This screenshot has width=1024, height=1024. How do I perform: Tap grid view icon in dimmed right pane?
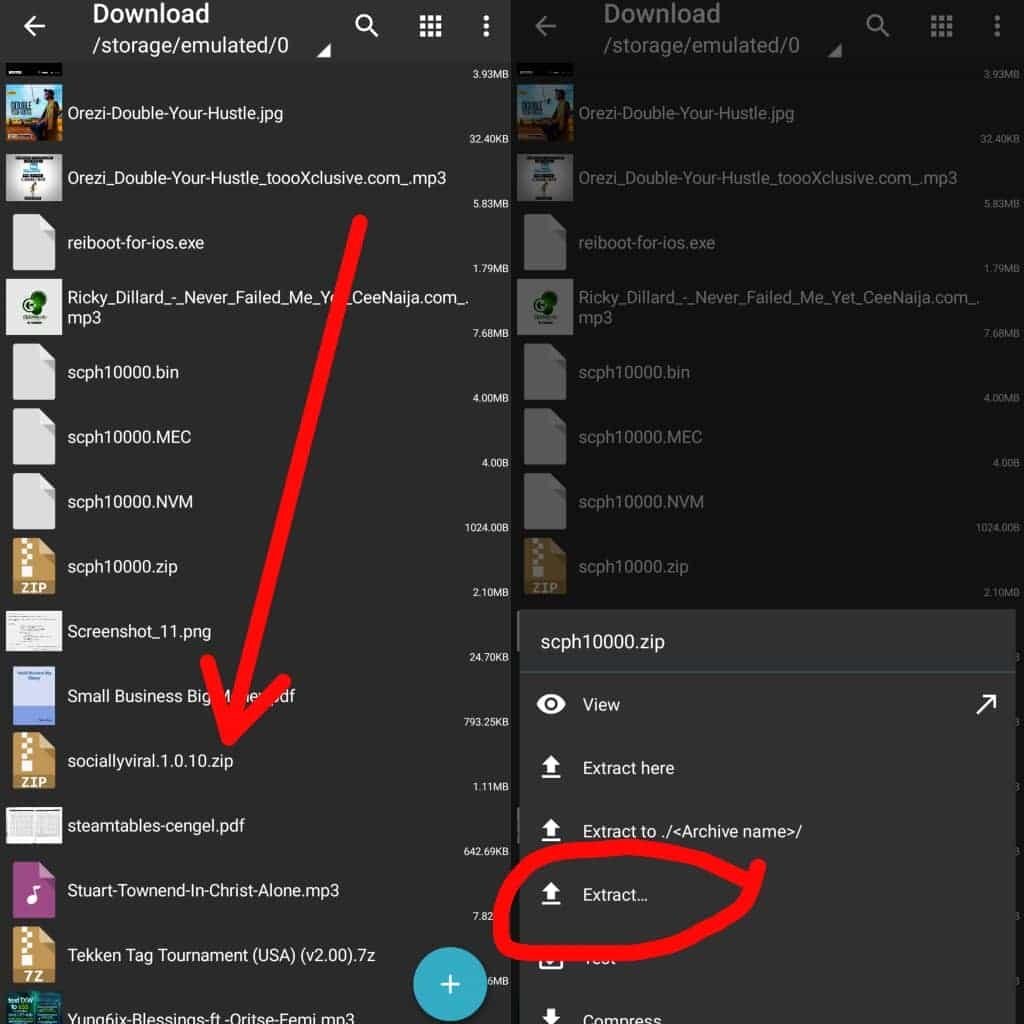point(941,26)
